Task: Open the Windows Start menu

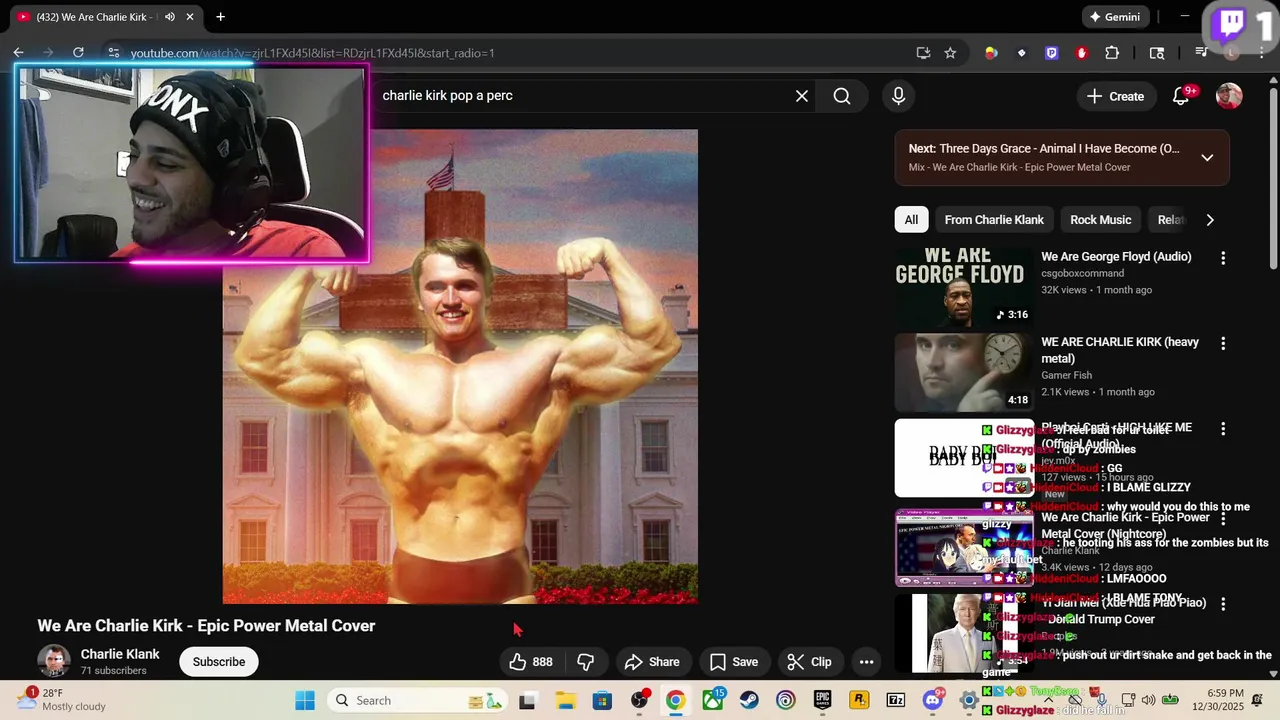Action: (305, 700)
